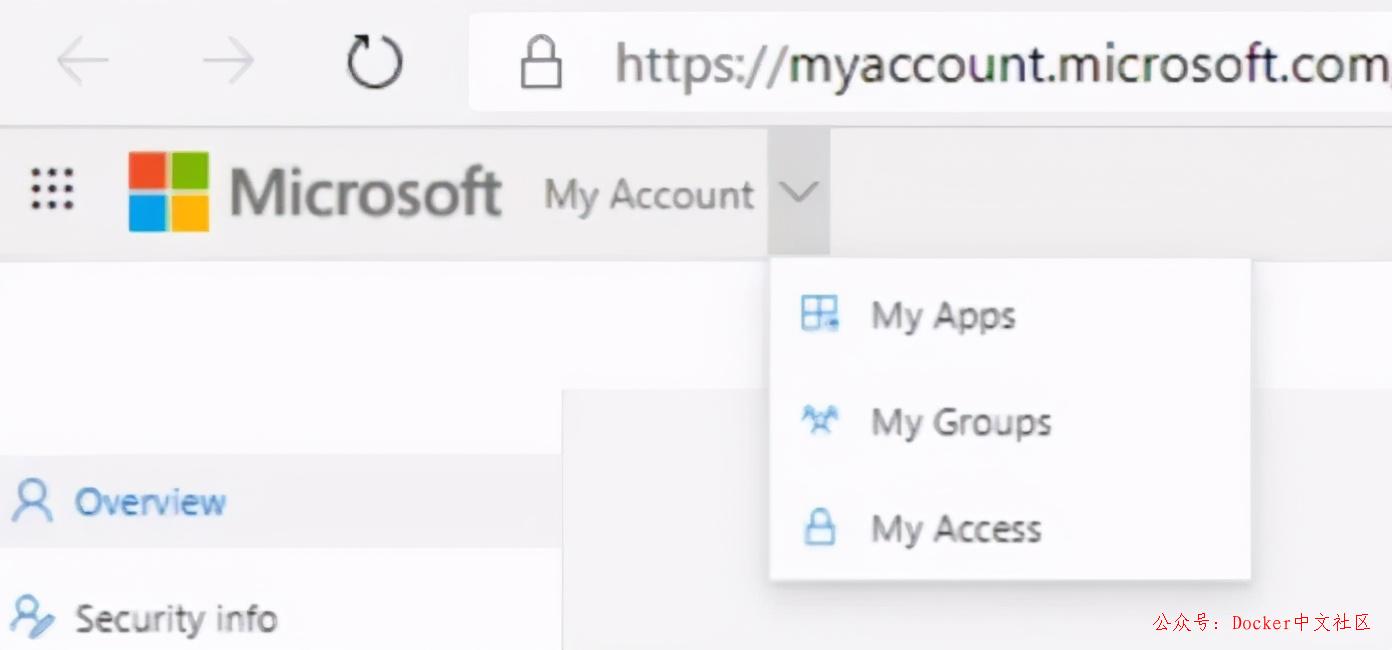Click the Microsoft four-color logo

click(x=169, y=191)
